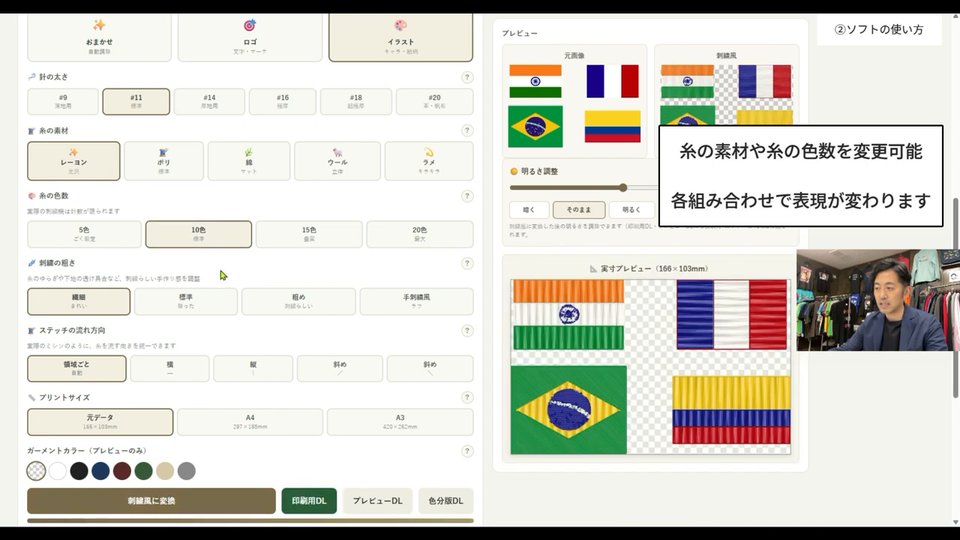Select needle size #20
This screenshot has width=960, height=540.
(x=435, y=102)
